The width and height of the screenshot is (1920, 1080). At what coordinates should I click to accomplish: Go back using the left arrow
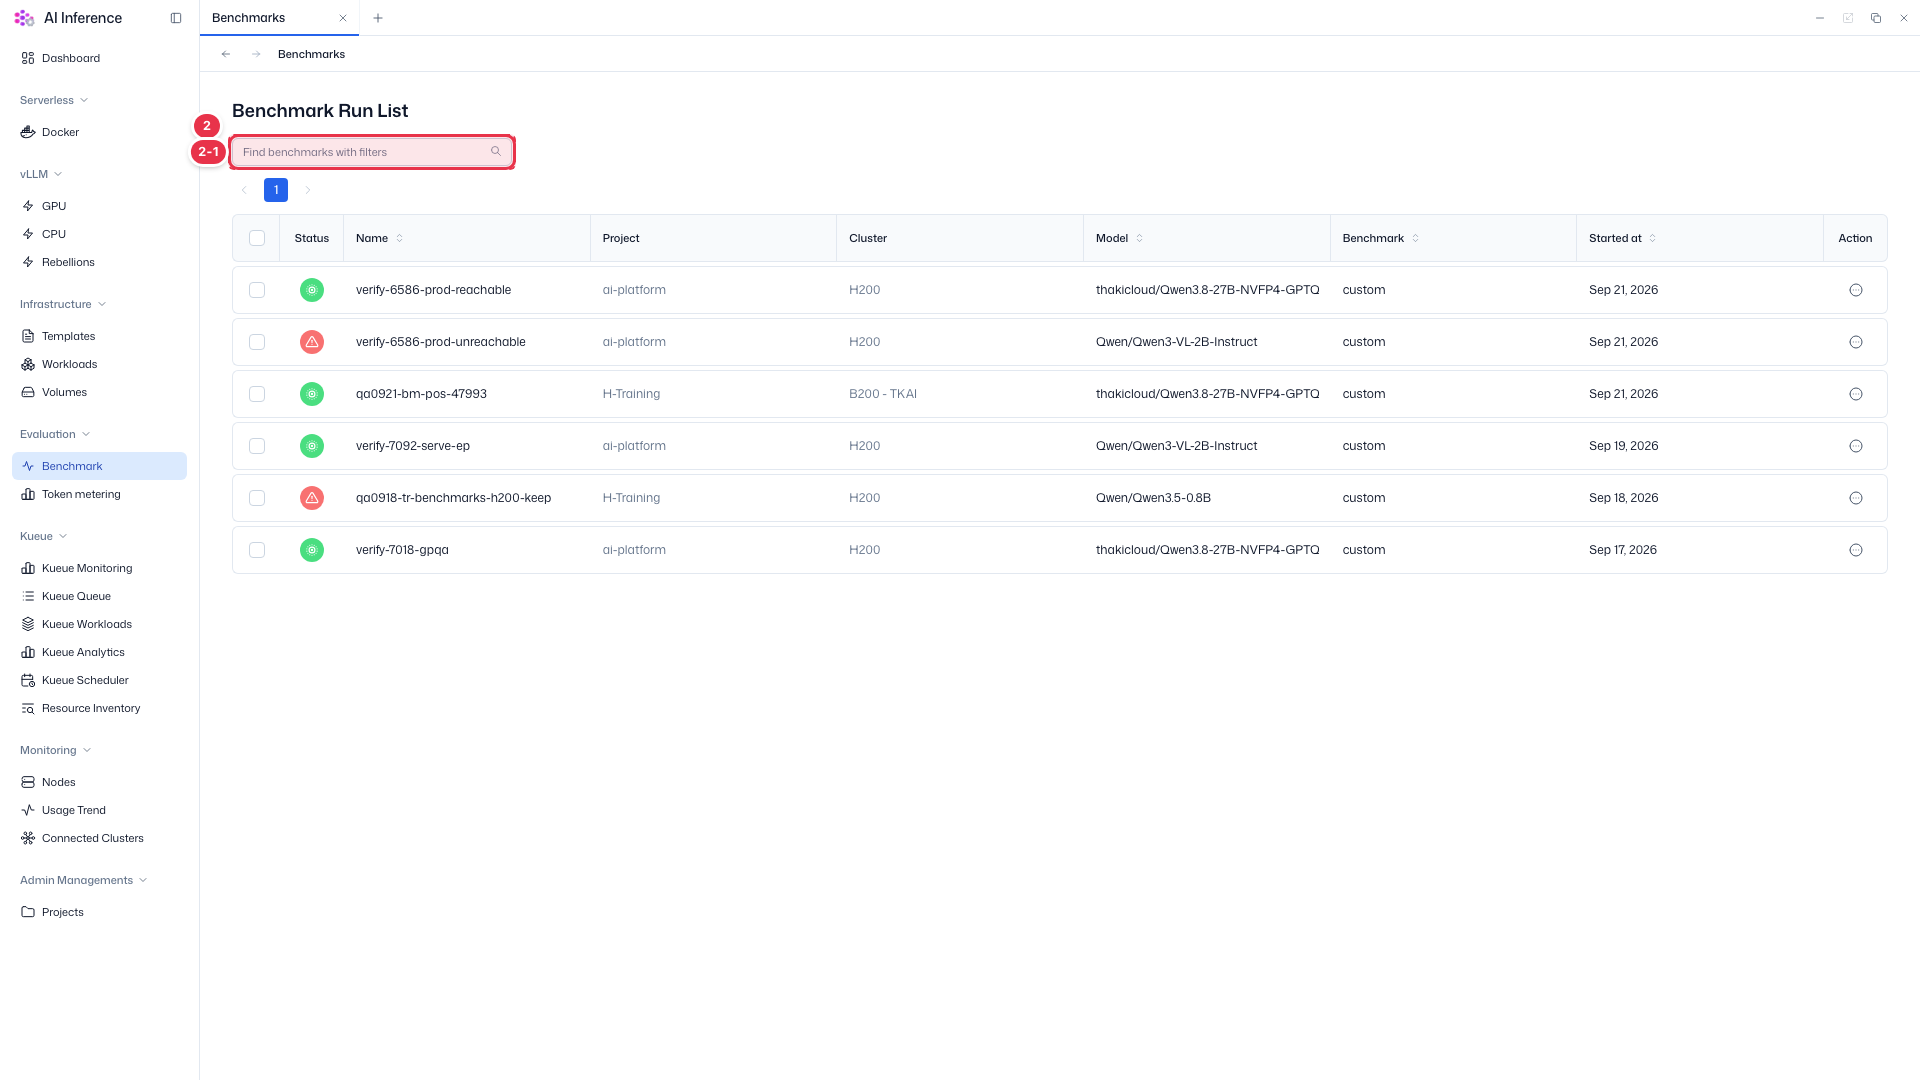tap(226, 54)
